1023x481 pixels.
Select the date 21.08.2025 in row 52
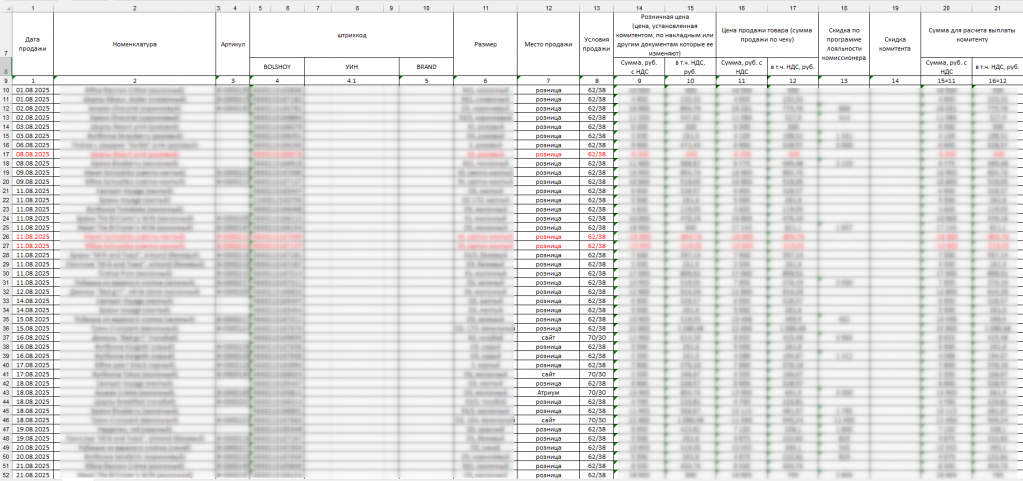tap(32, 475)
